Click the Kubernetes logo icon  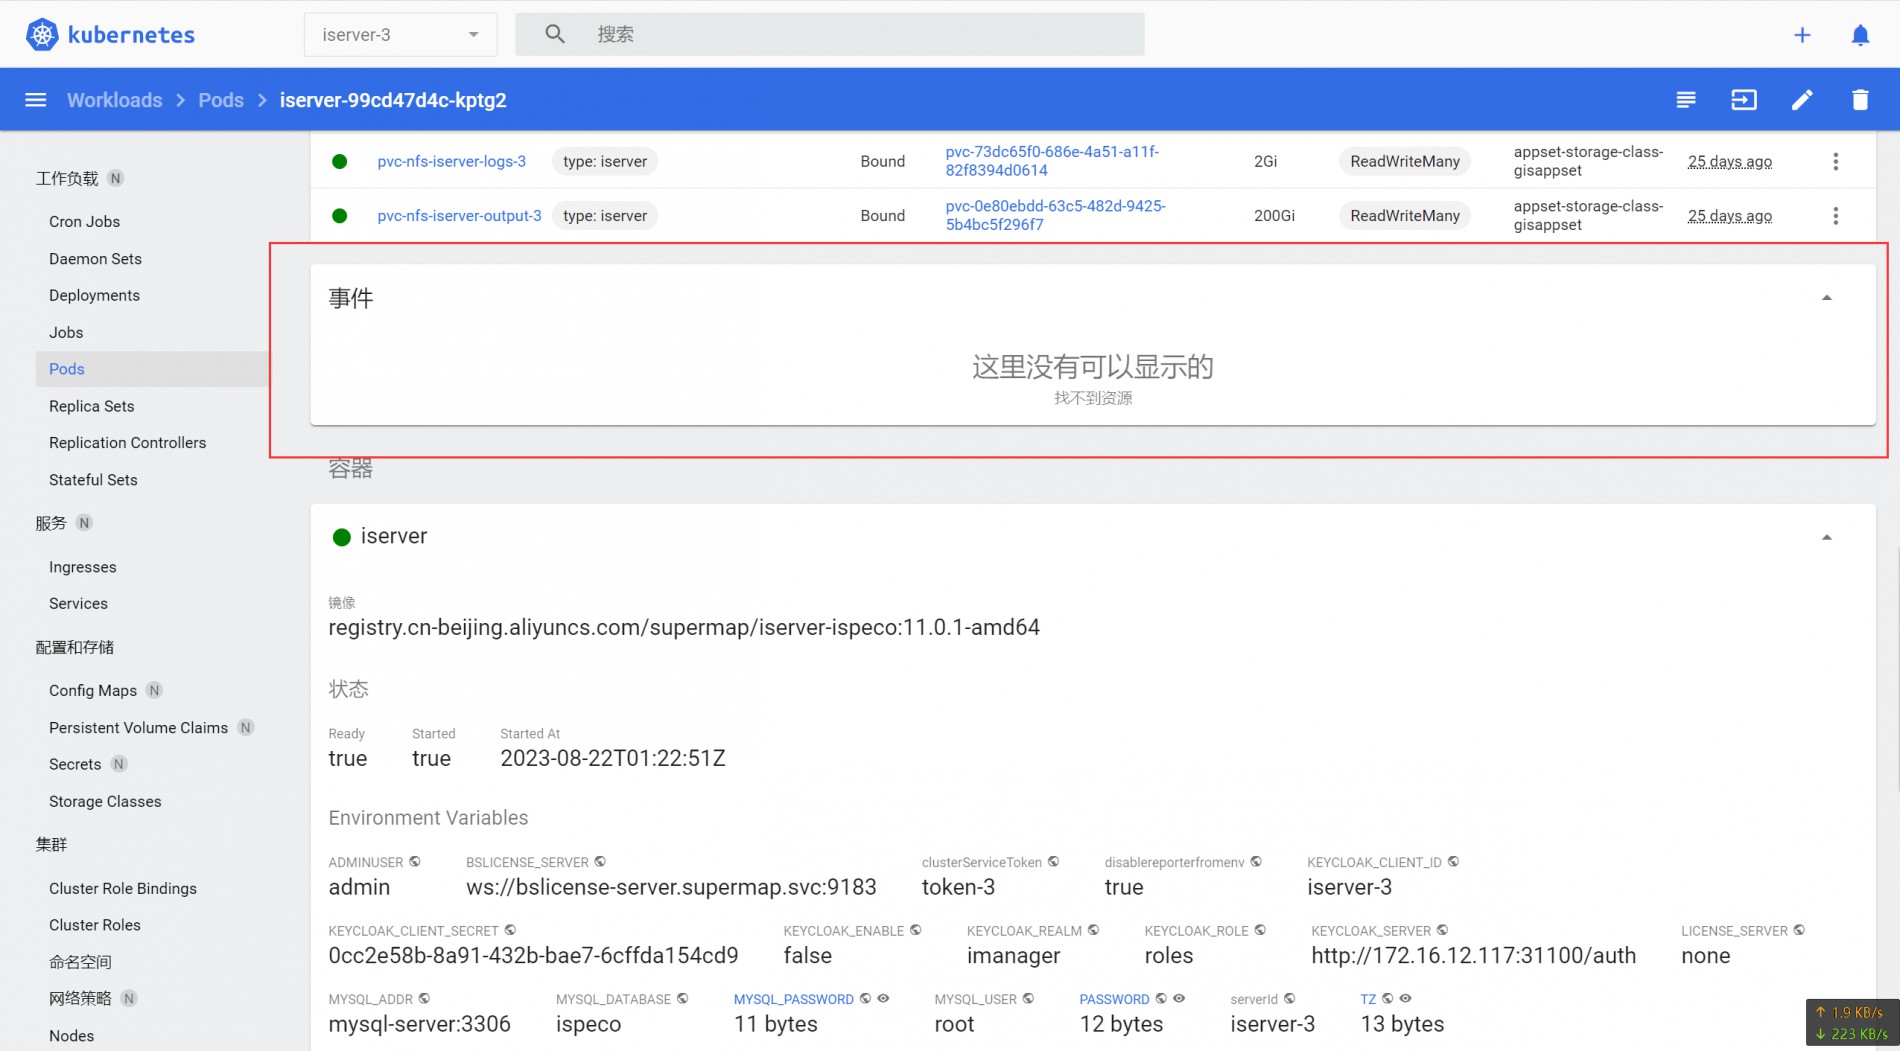[x=42, y=34]
